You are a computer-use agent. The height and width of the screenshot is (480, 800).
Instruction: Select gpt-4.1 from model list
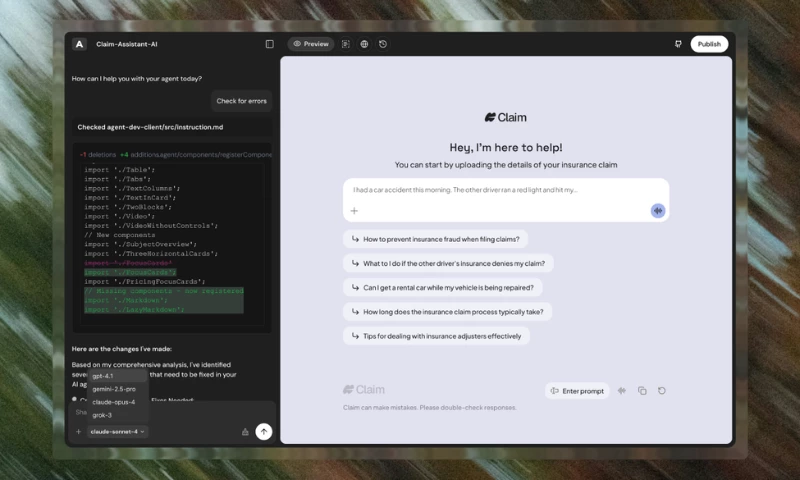pyautogui.click(x=117, y=376)
